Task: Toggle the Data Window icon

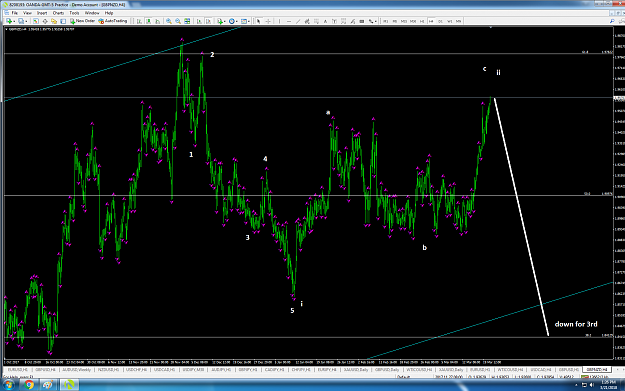Action: 45,21
